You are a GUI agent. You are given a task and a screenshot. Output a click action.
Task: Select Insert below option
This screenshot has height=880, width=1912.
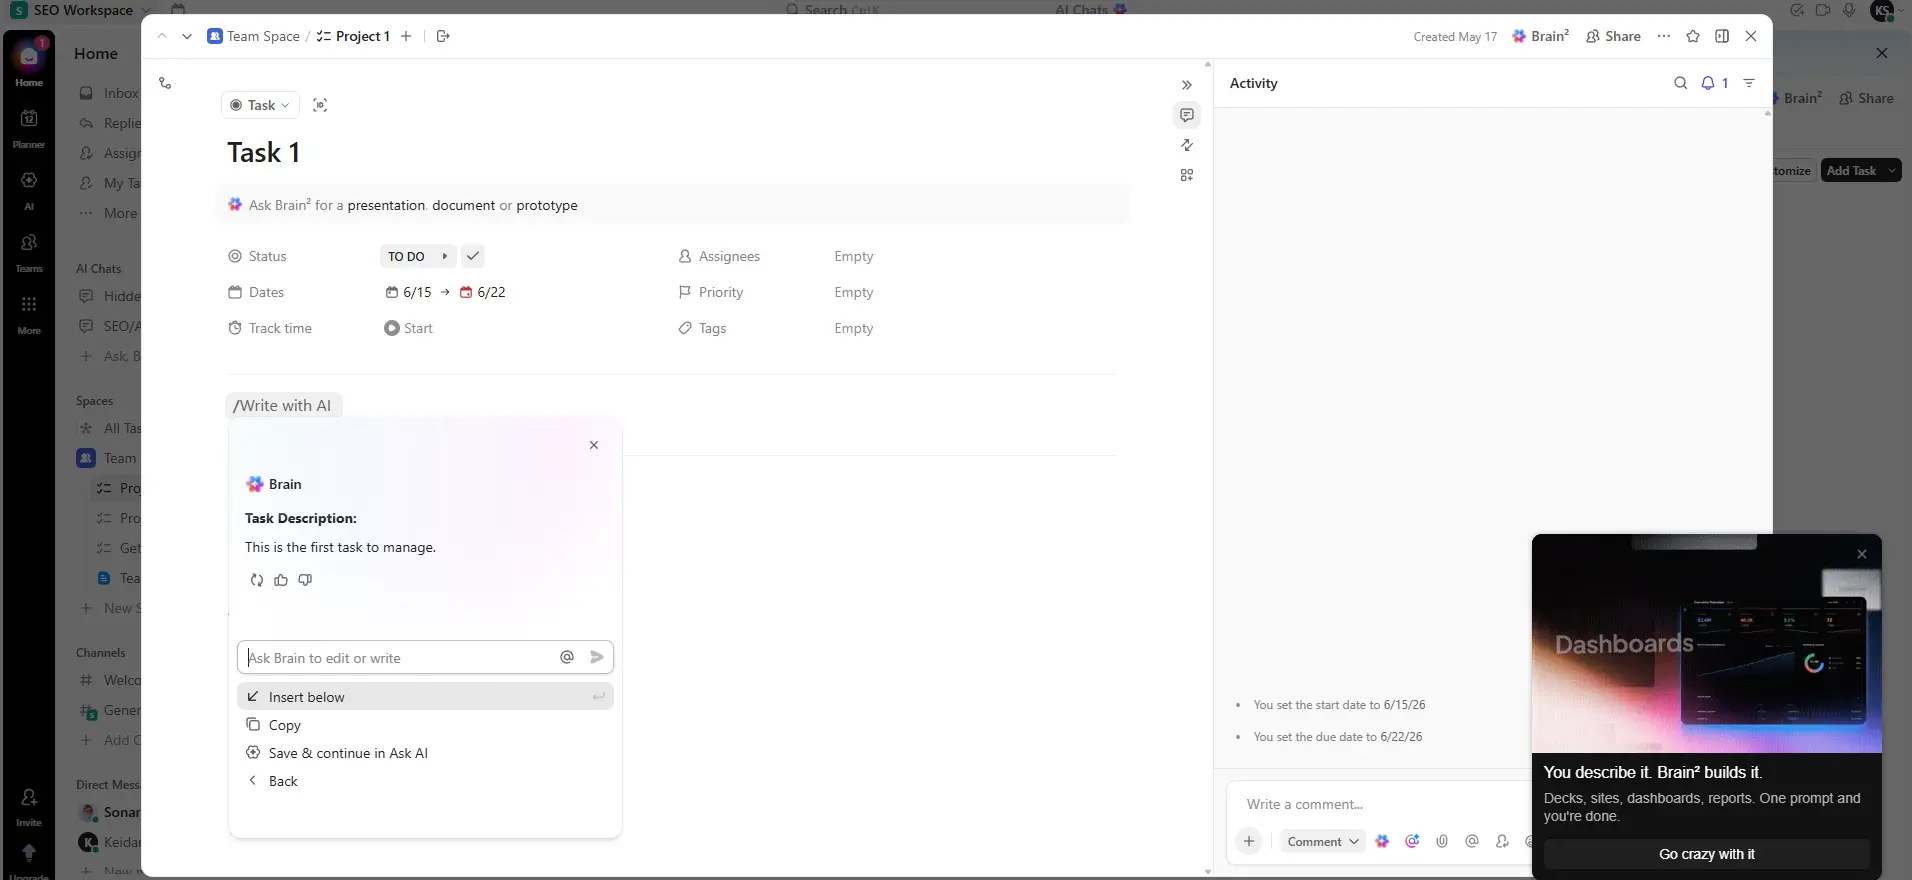pyautogui.click(x=425, y=697)
